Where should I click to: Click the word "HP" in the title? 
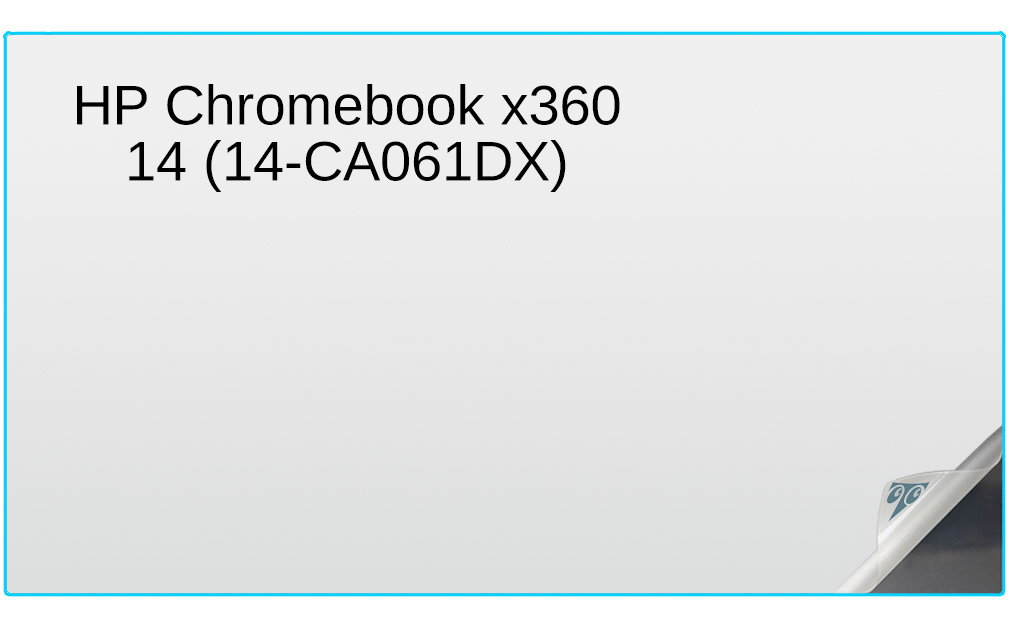(x=111, y=106)
